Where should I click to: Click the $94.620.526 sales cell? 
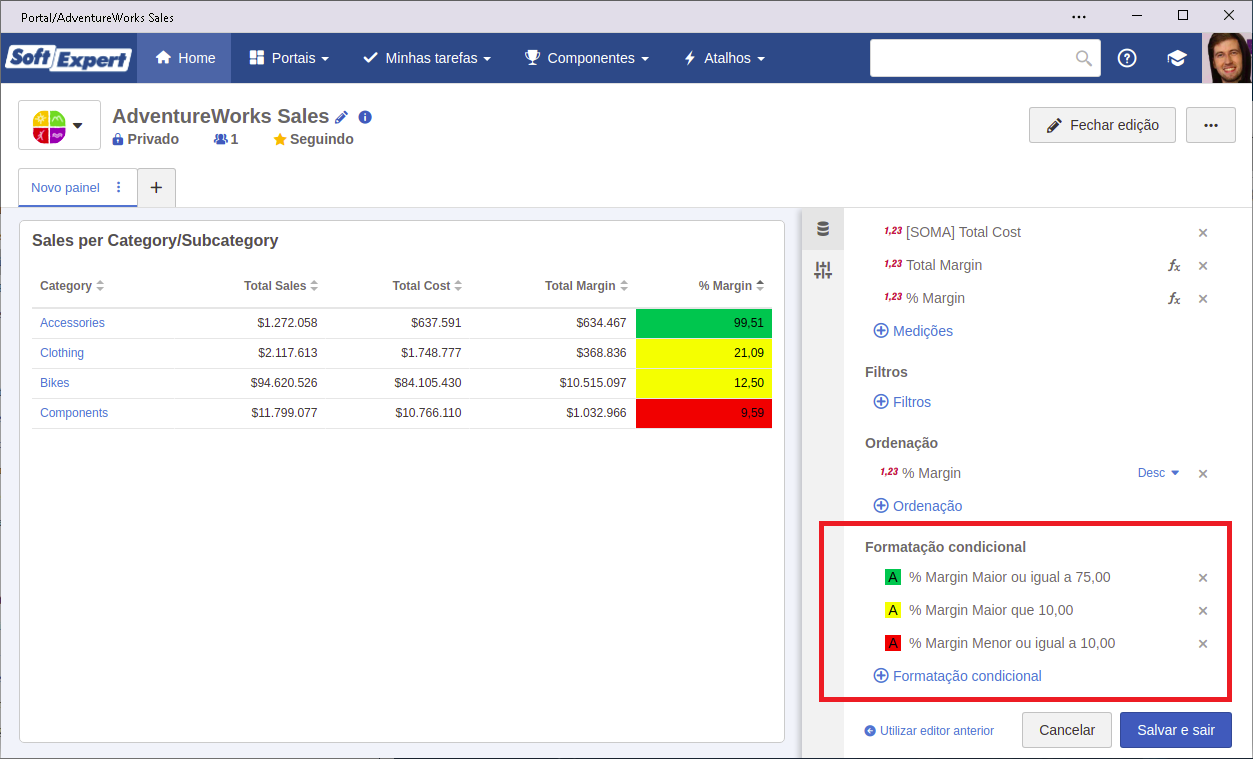click(x=284, y=383)
